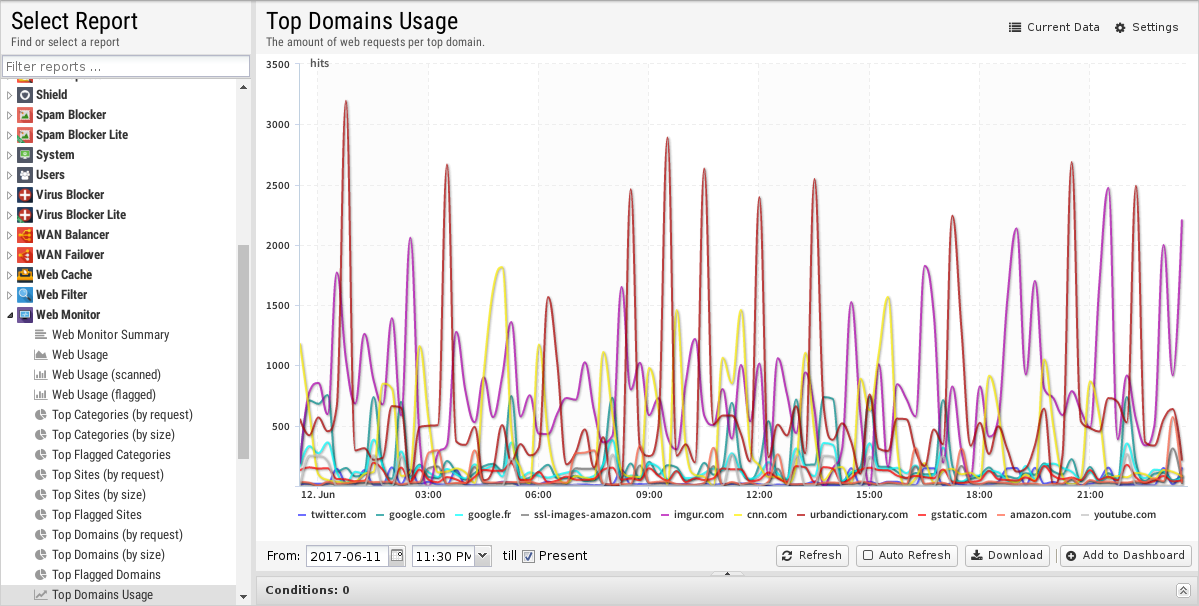Viewport: 1199px width, 606px height.
Task: Toggle the till Present checkbox
Action: click(528, 556)
